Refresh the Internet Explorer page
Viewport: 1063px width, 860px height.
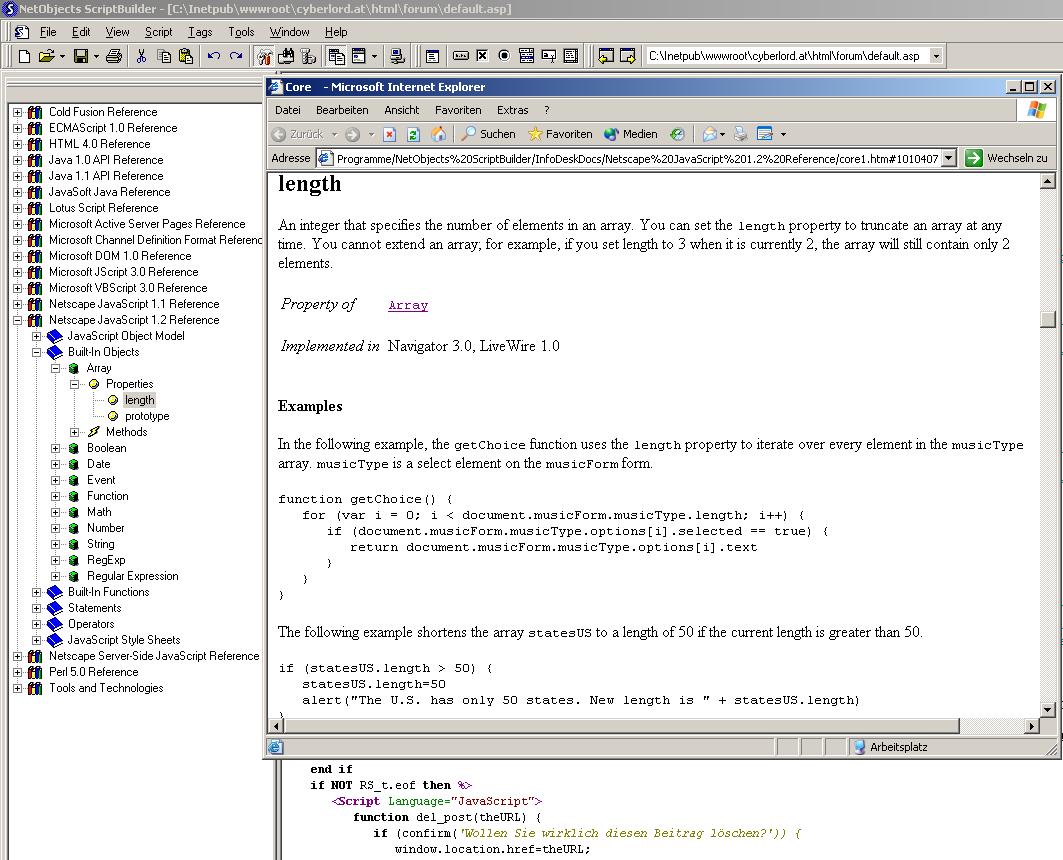[x=413, y=134]
